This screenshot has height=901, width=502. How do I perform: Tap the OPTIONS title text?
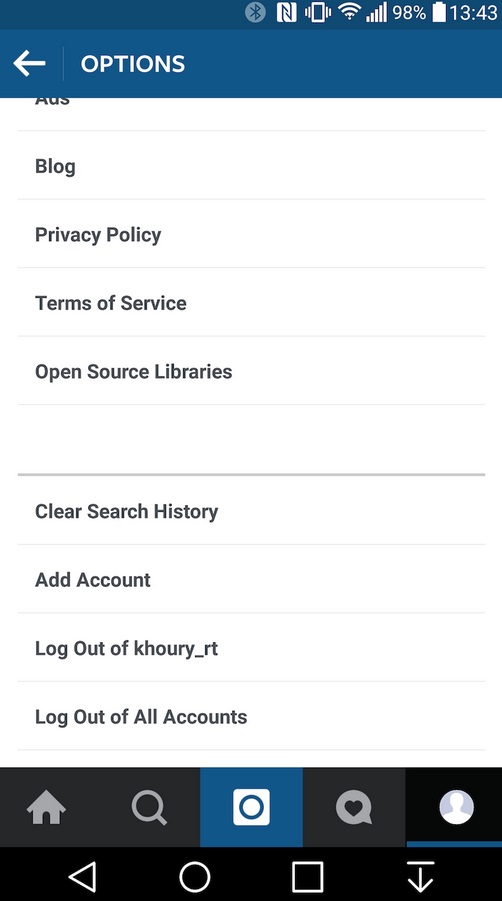133,64
